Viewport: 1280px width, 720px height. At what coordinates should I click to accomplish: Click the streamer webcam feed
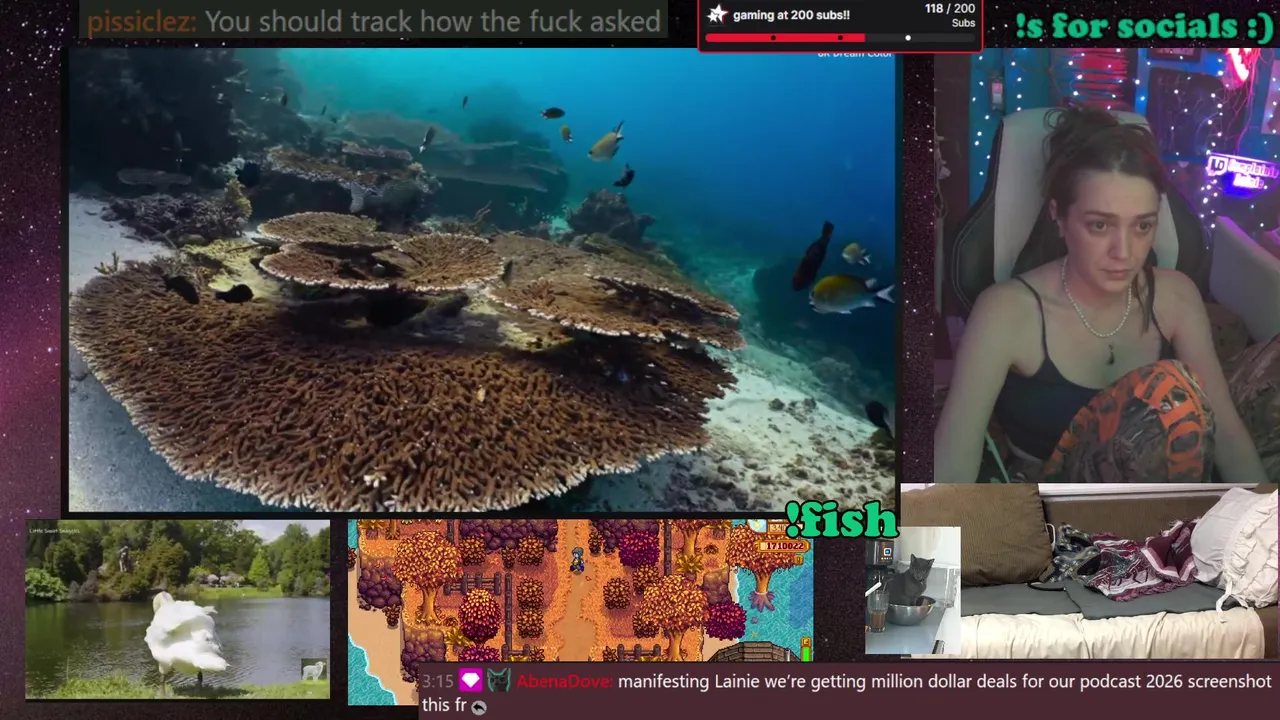(1106, 266)
